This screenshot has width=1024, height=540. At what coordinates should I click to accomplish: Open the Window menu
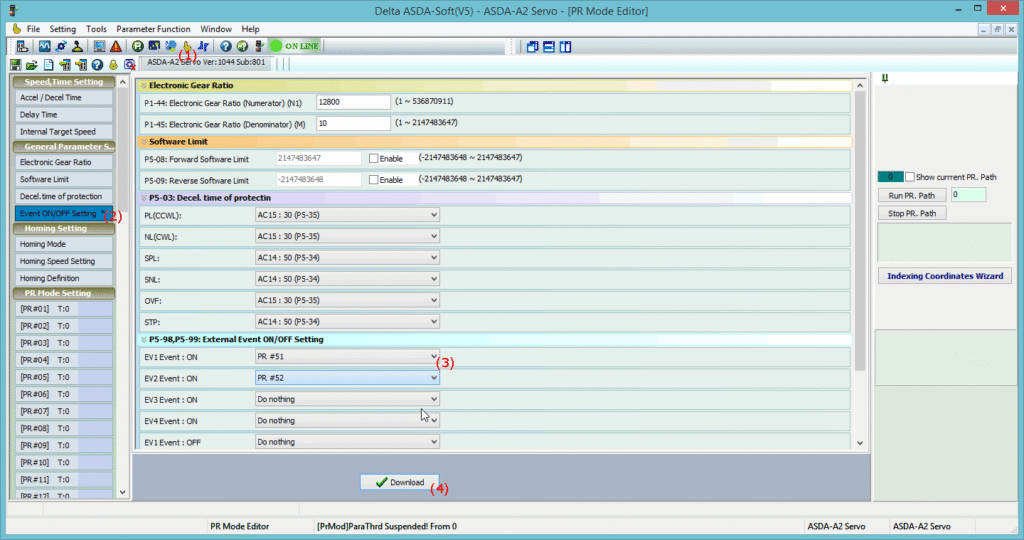pos(216,29)
